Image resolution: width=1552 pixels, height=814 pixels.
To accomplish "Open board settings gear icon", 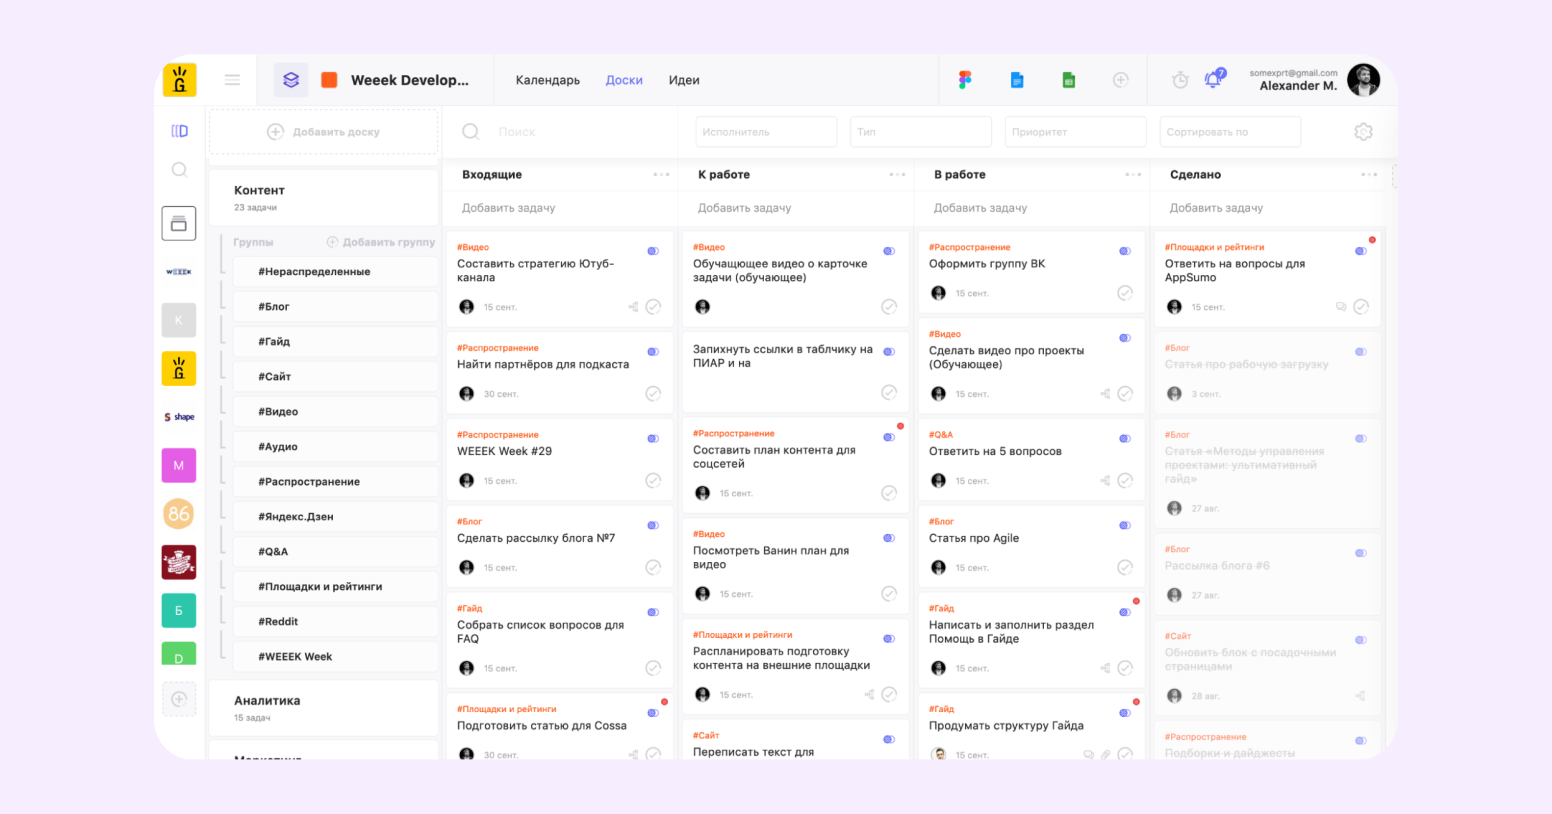I will [1363, 132].
